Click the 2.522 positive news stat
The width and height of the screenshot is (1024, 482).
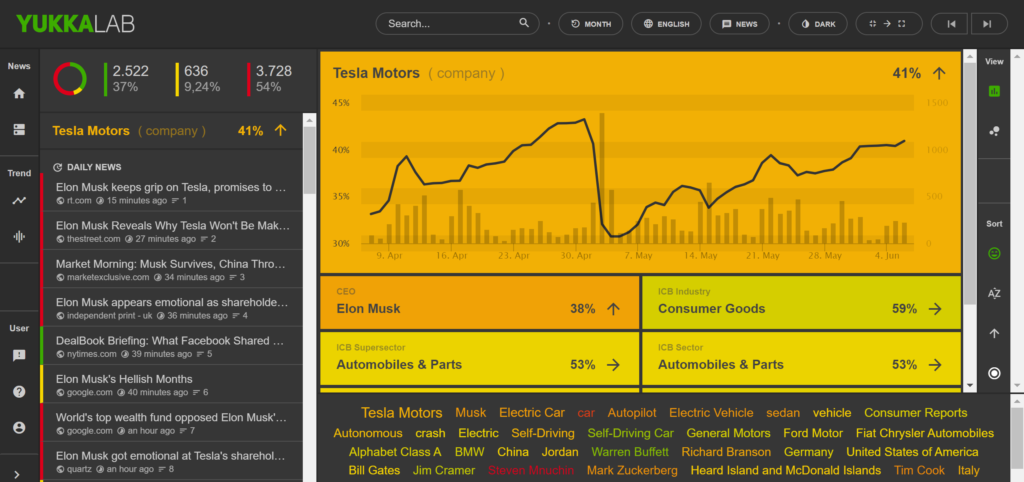(128, 78)
